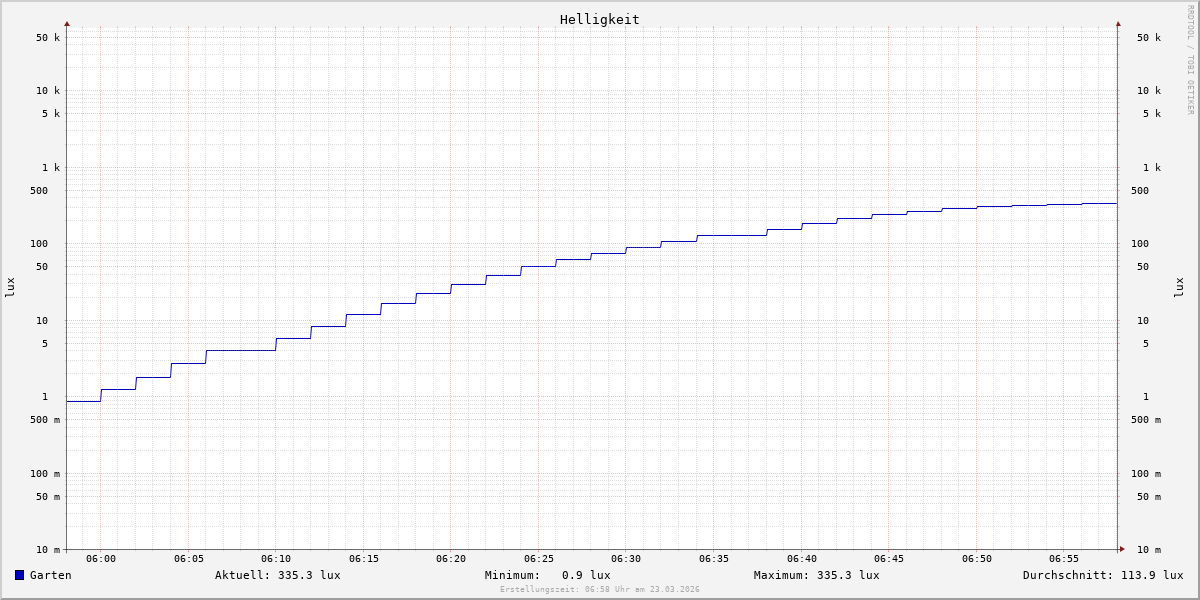Screen dimensions: 1200x600
Task: Click the lux unit label on left side
Action: 10,288
